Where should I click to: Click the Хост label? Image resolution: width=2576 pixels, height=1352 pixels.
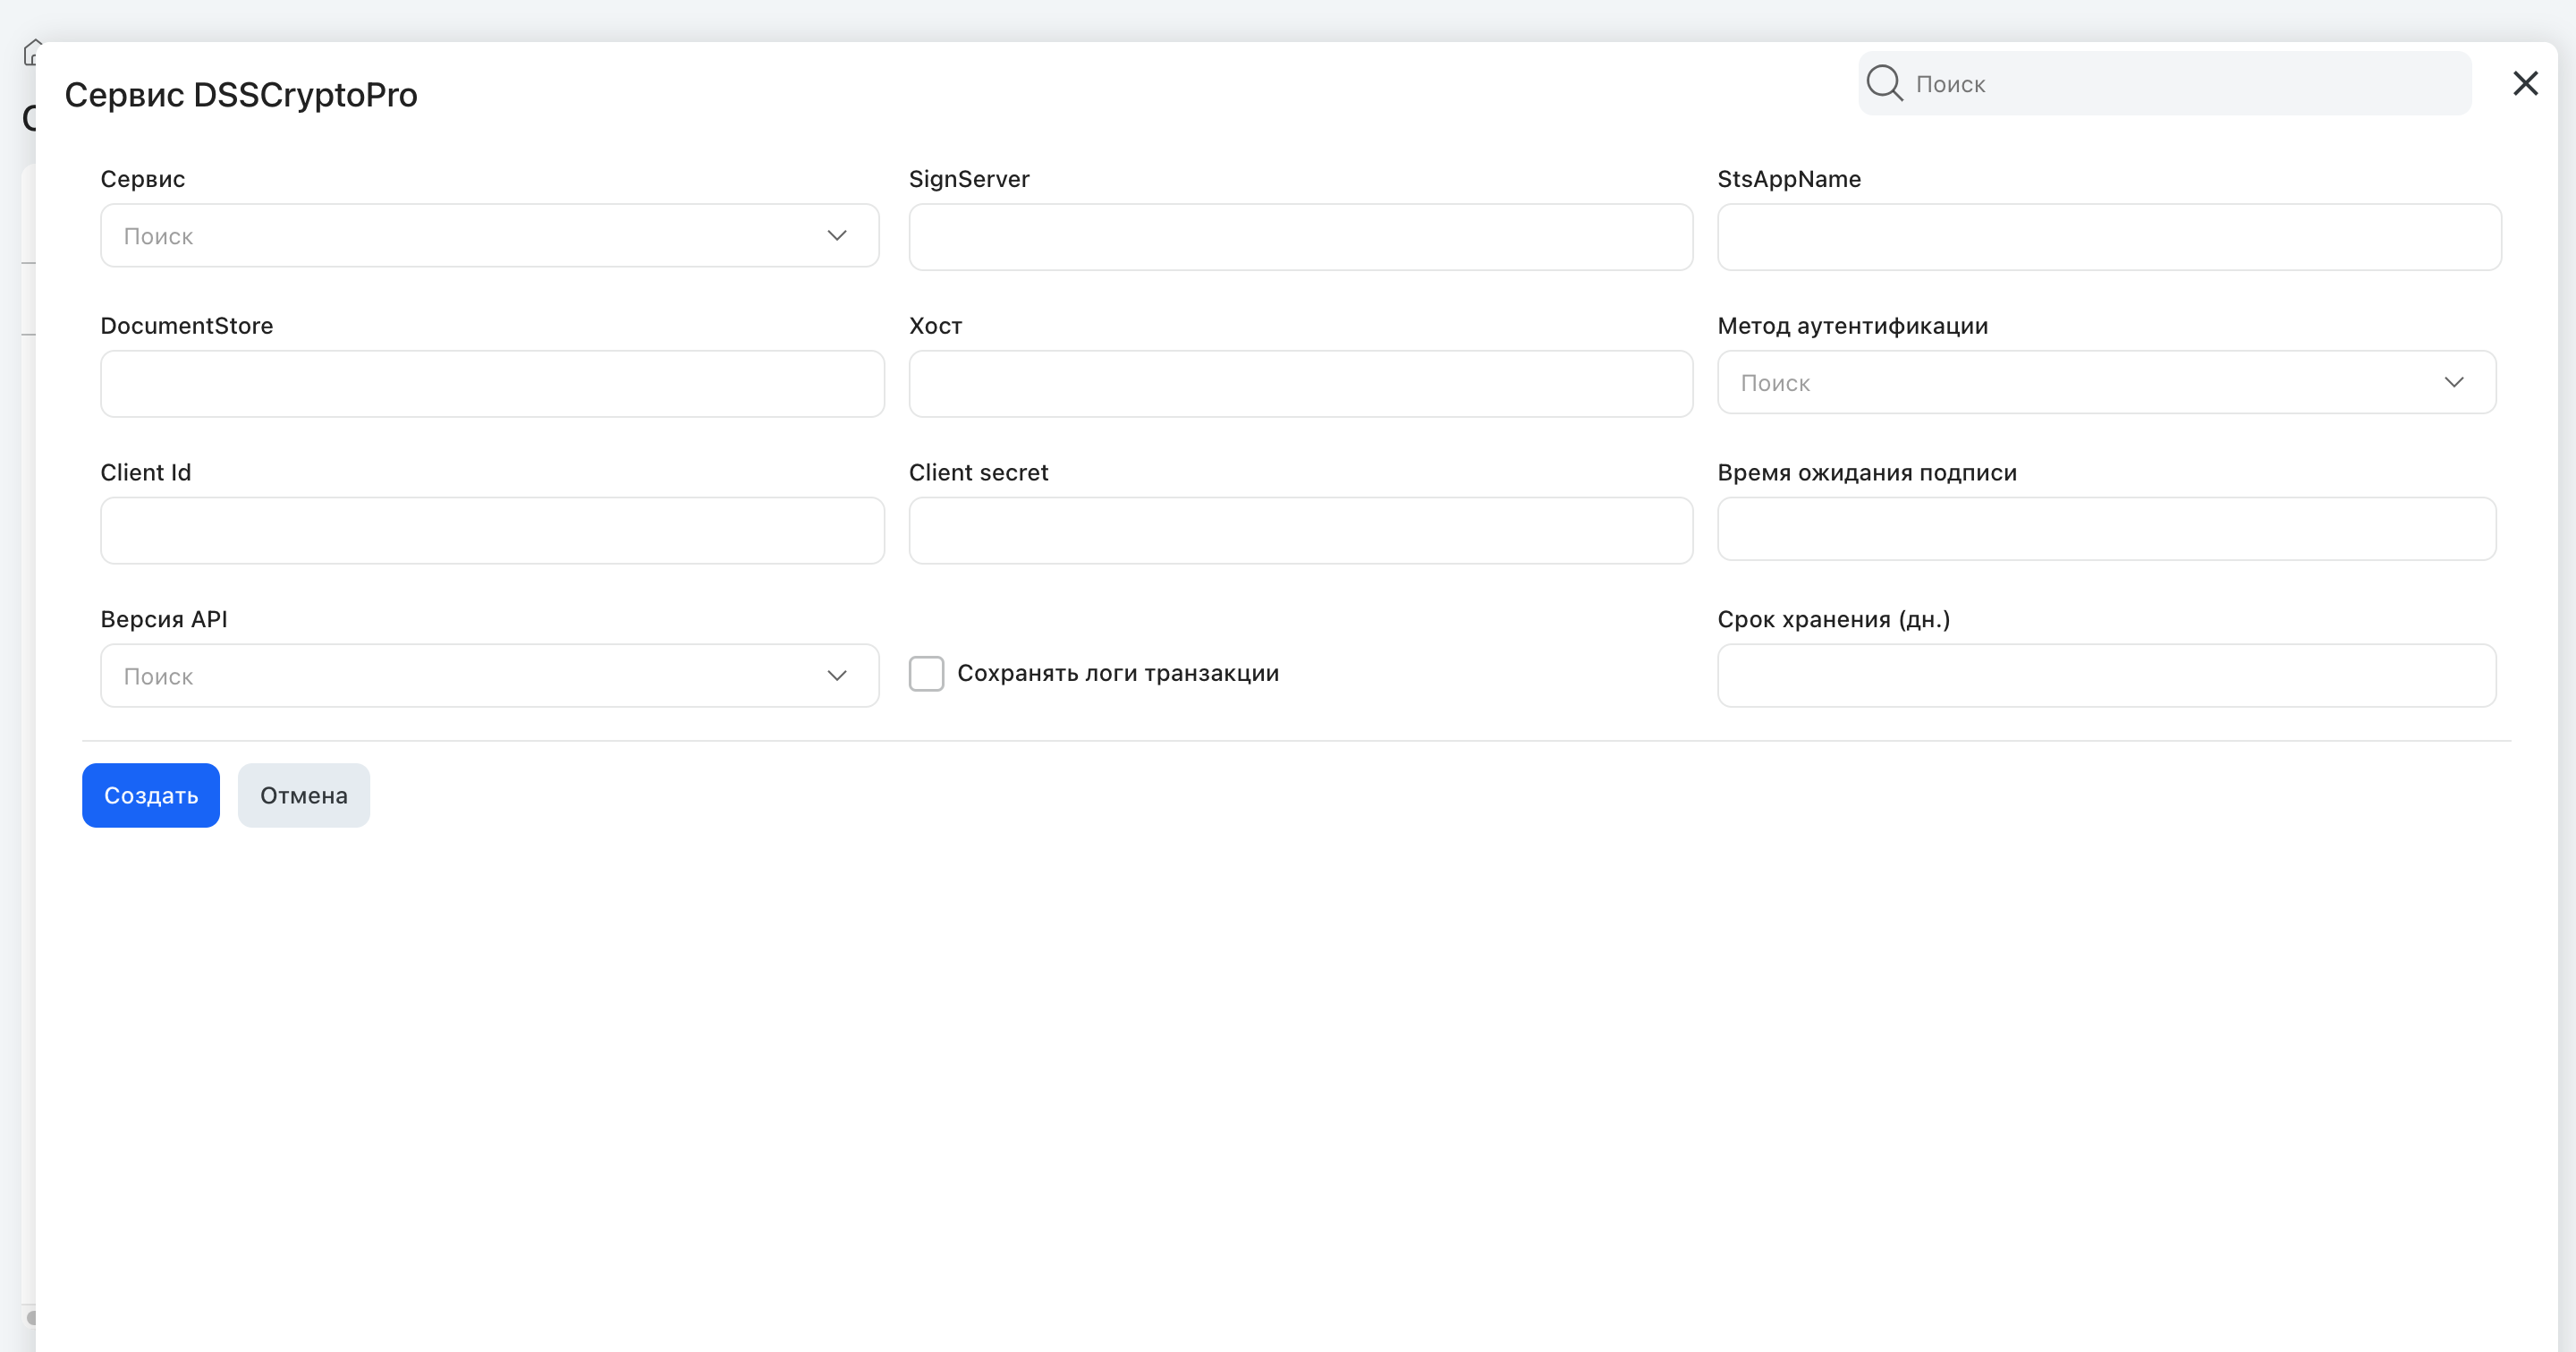(x=935, y=326)
